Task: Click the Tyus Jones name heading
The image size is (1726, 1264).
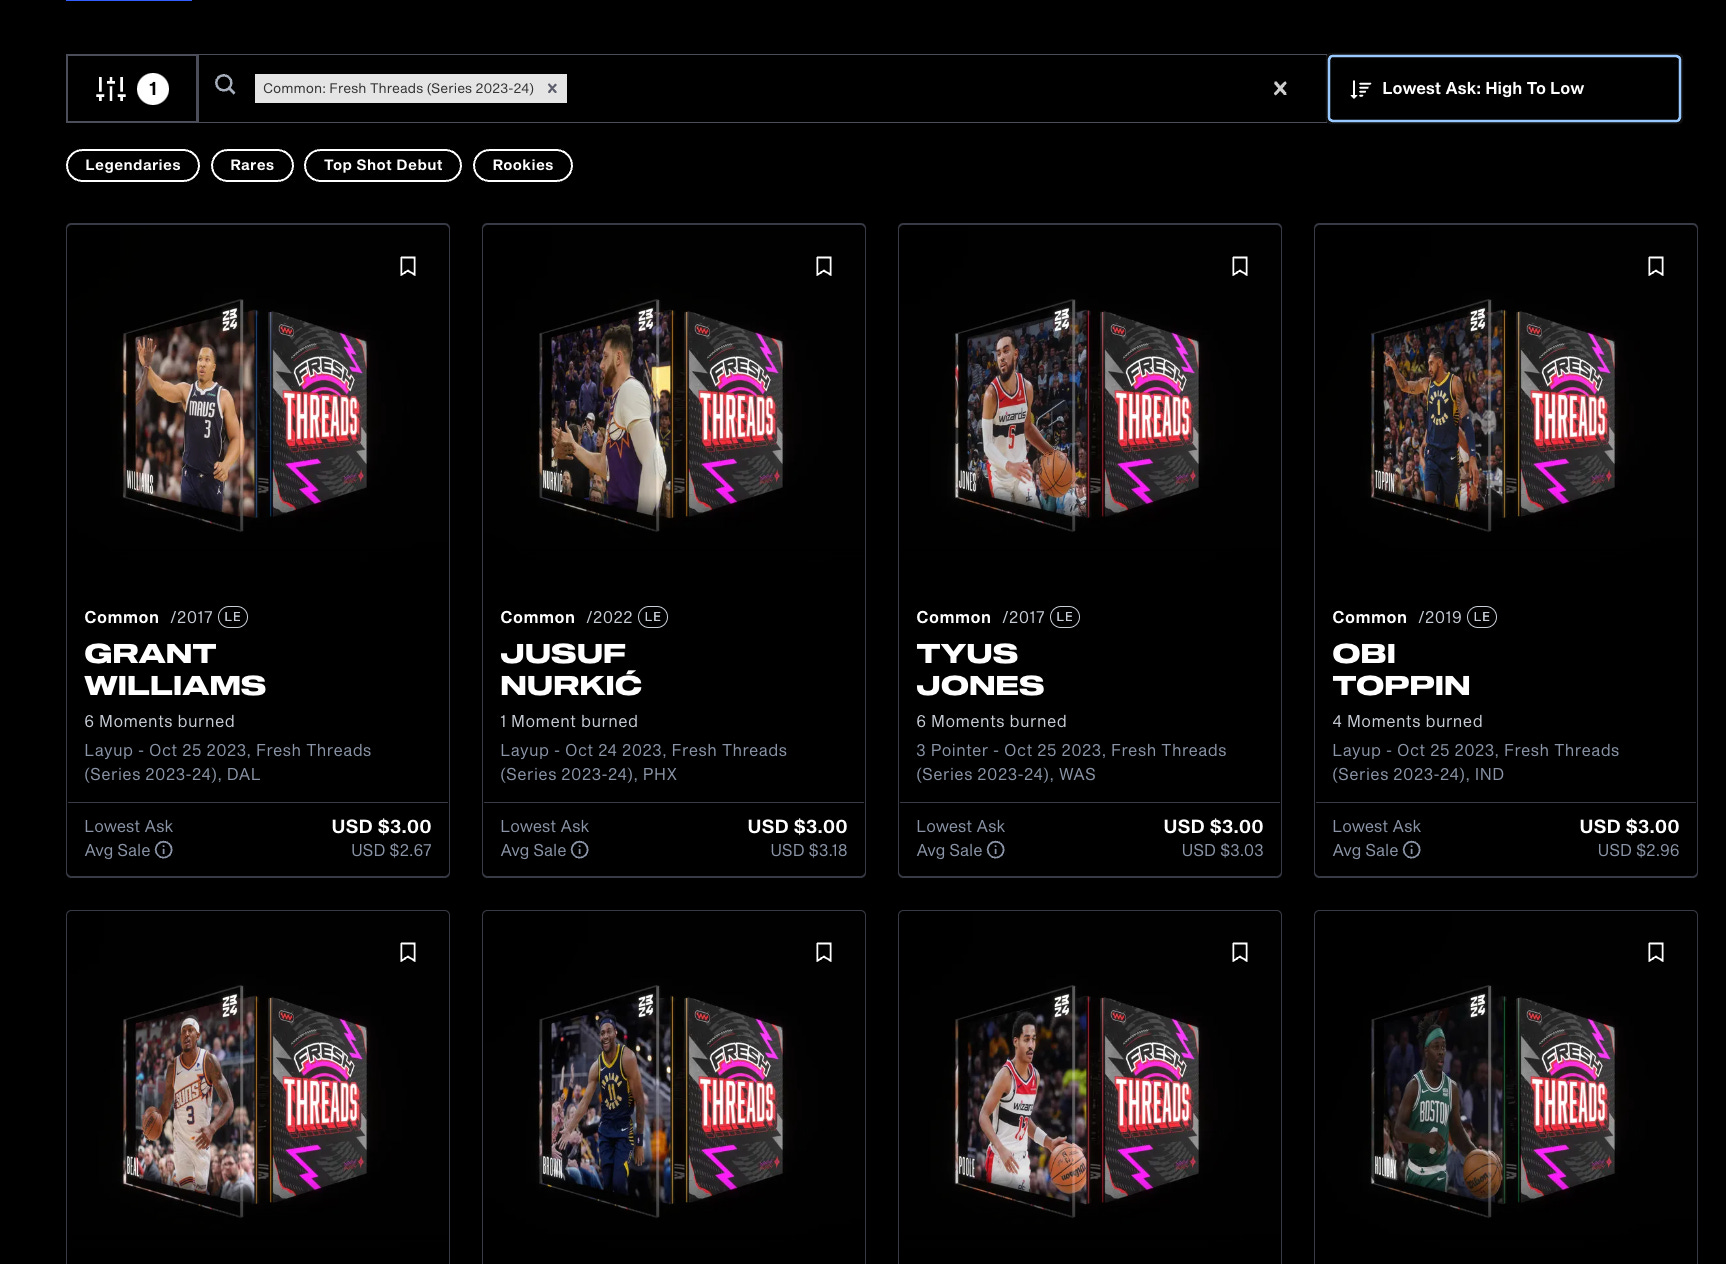Action: (x=980, y=669)
